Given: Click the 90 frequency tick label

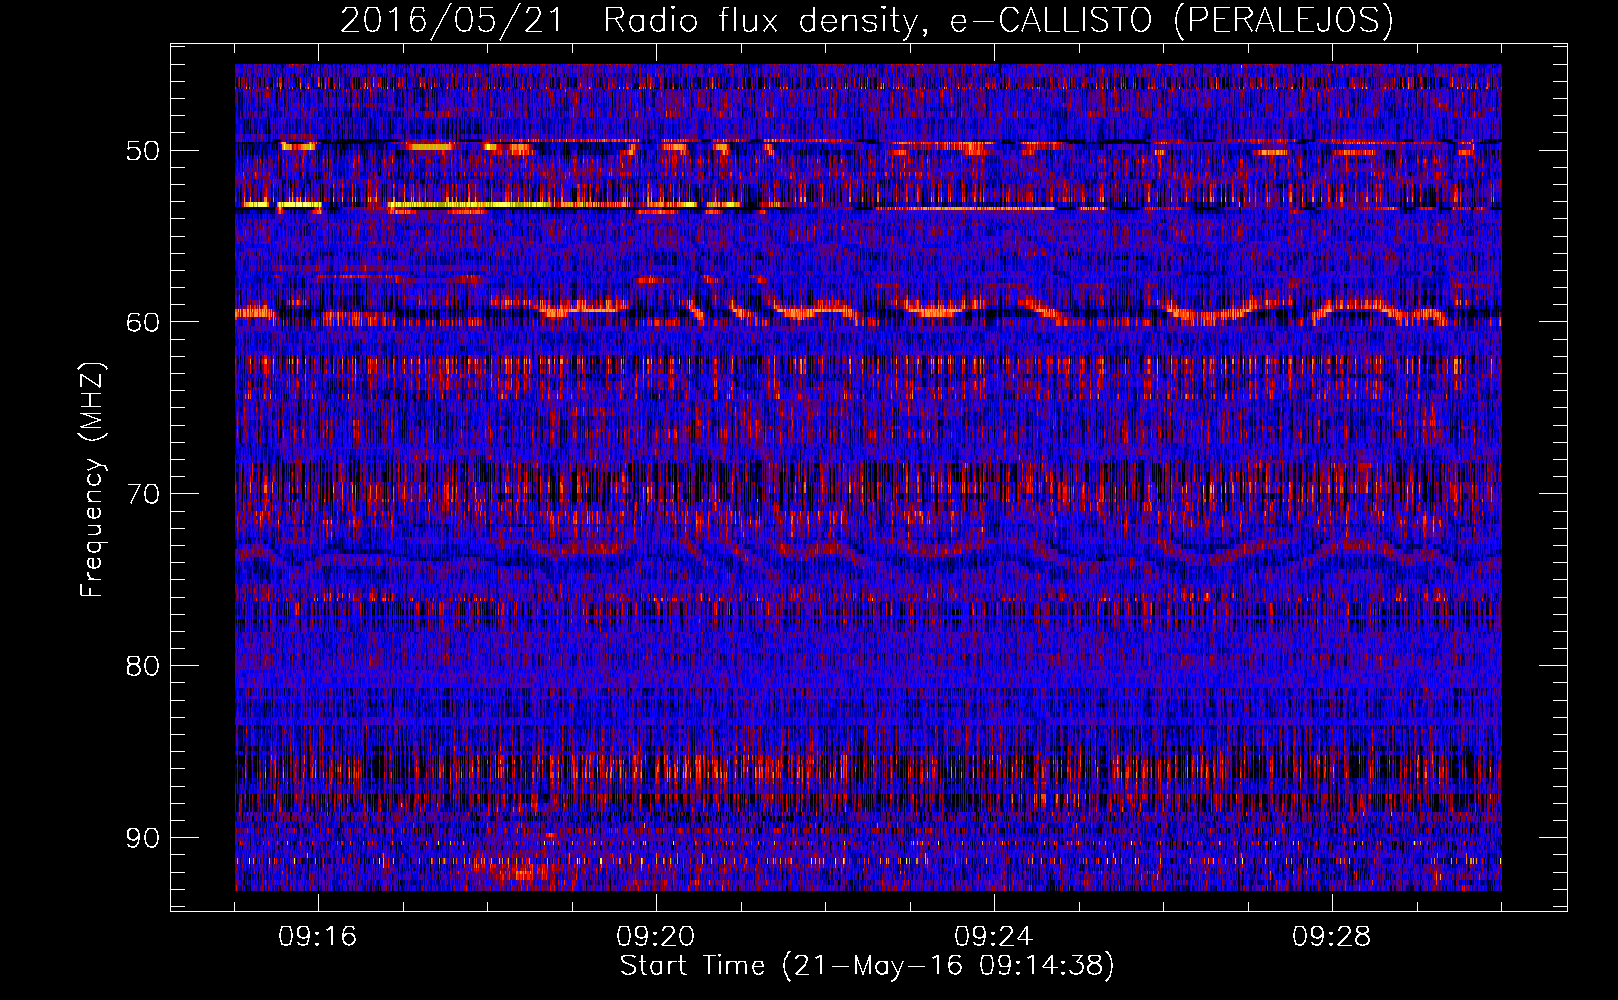Looking at the screenshot, I should pyautogui.click(x=142, y=838).
